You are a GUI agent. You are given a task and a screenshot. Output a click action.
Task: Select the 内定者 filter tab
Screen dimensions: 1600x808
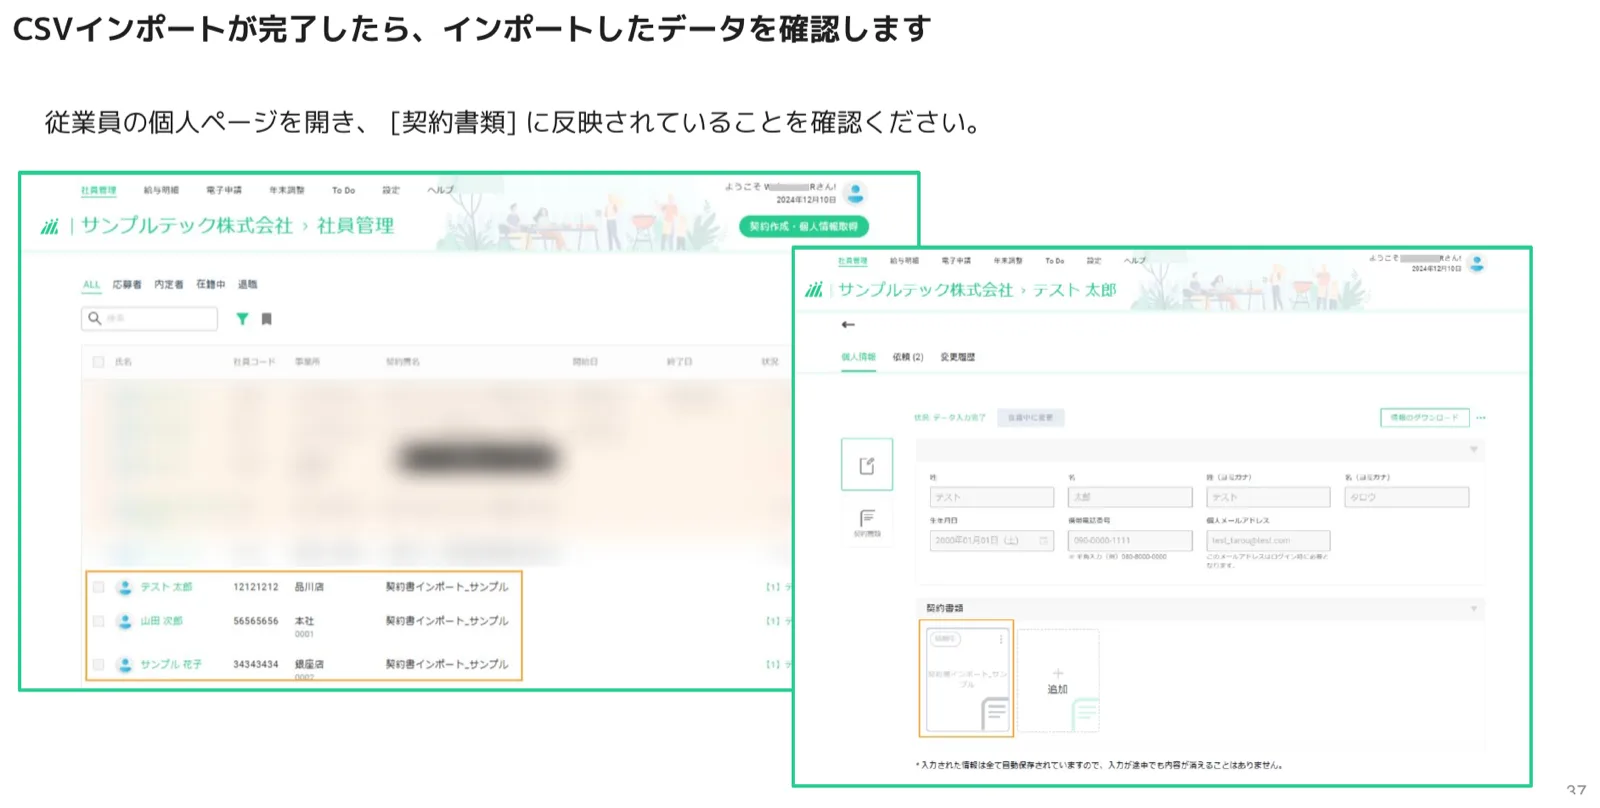(x=169, y=285)
